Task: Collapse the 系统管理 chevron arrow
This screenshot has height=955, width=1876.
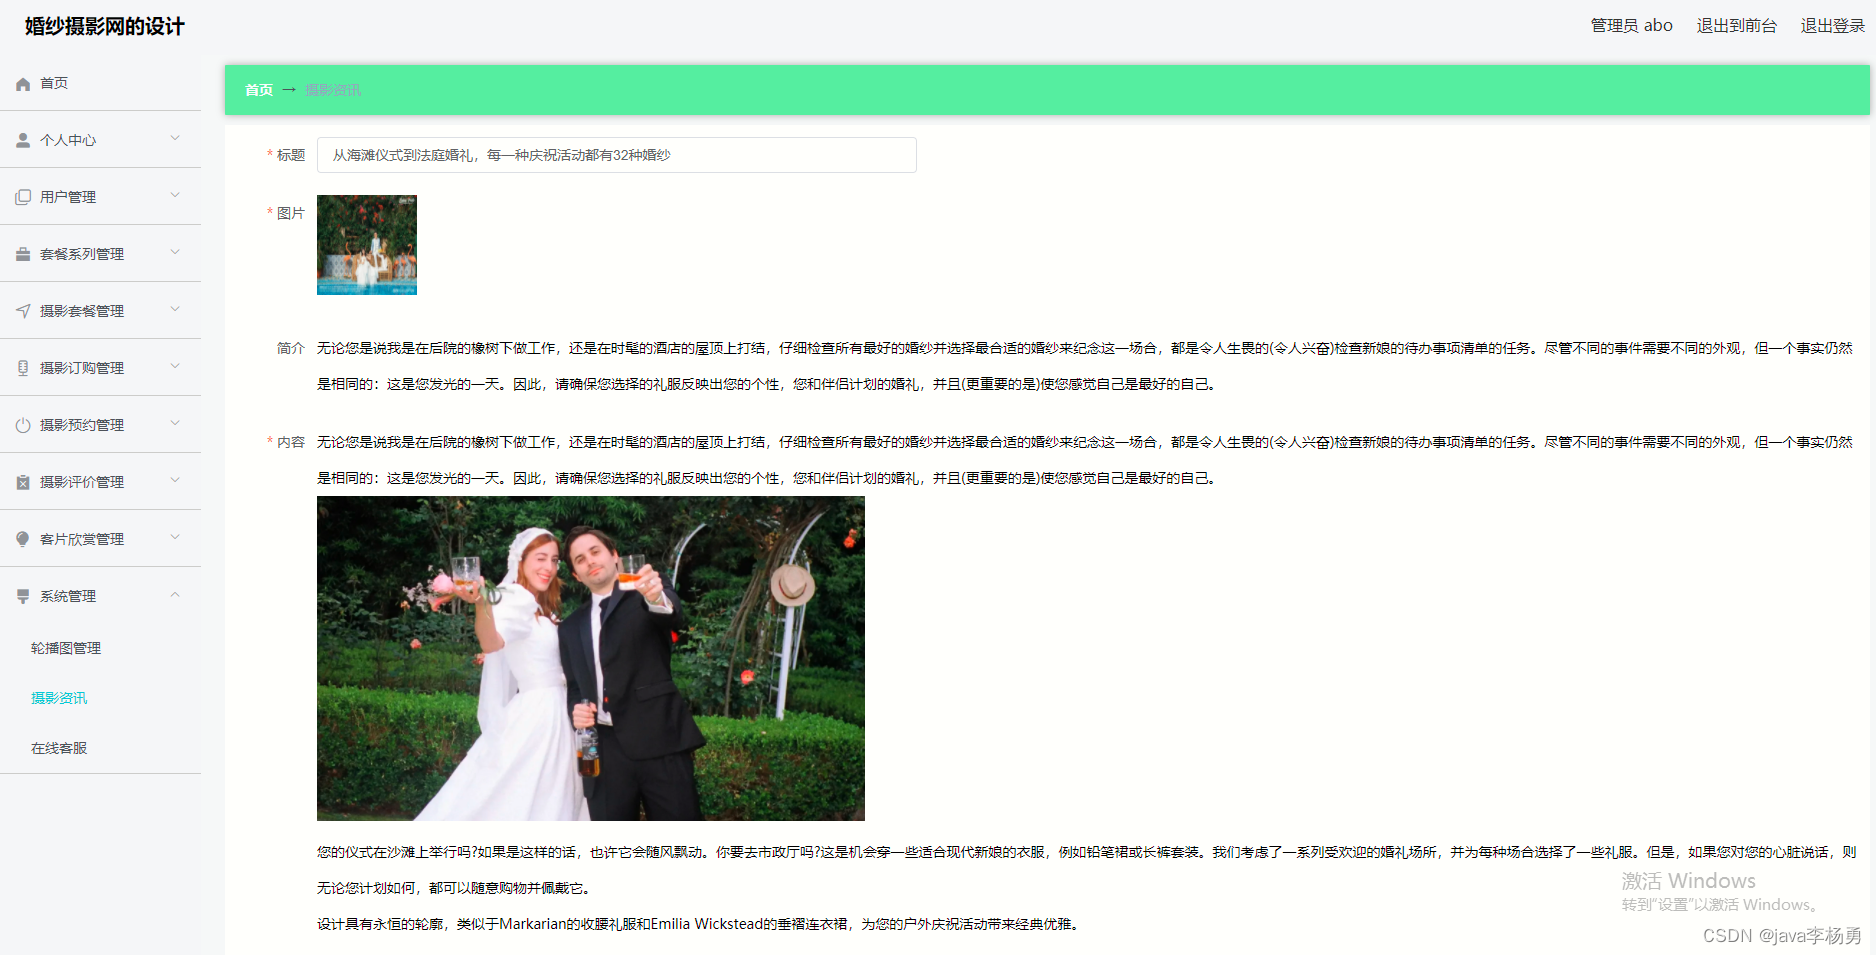Action: pos(175,595)
